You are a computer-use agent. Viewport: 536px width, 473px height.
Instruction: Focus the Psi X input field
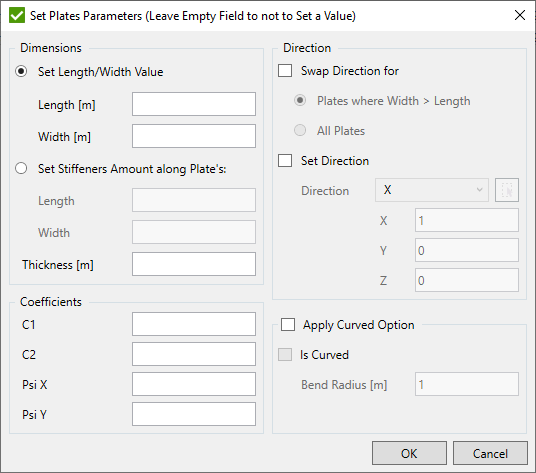tap(194, 384)
